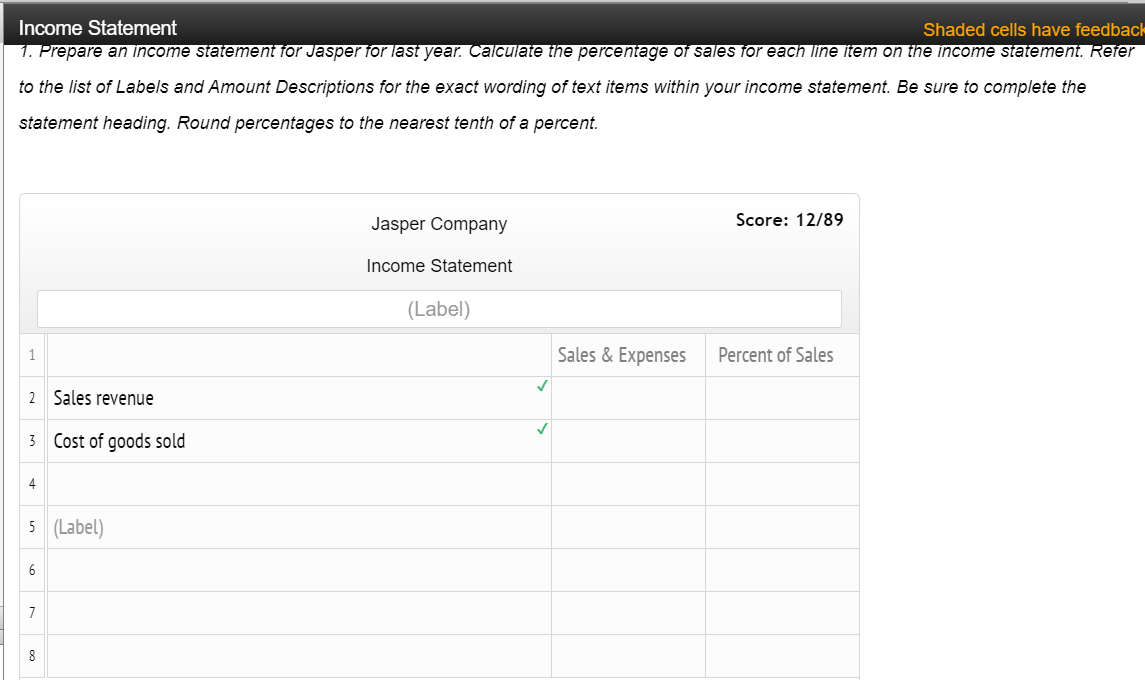The width and height of the screenshot is (1145, 680).
Task: Click the Score: 12/89 indicator
Action: [x=789, y=219]
